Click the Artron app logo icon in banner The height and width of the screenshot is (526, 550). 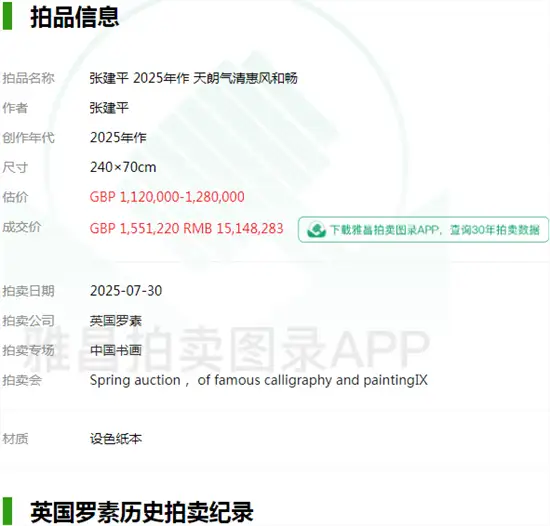pyautogui.click(x=316, y=230)
